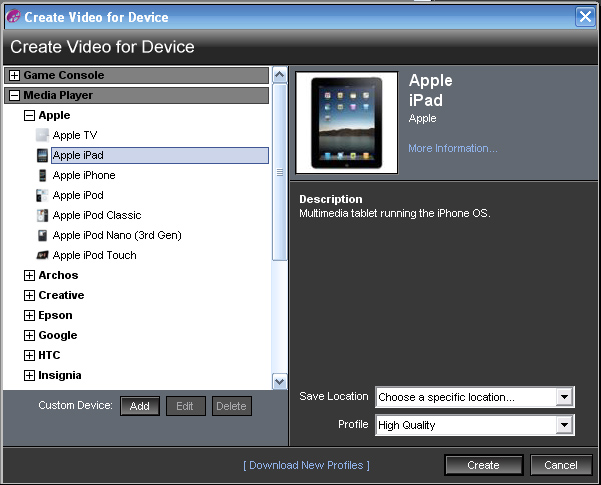Viewport: 601px width, 485px height.
Task: Click the Delete custom device button
Action: pyautogui.click(x=232, y=406)
